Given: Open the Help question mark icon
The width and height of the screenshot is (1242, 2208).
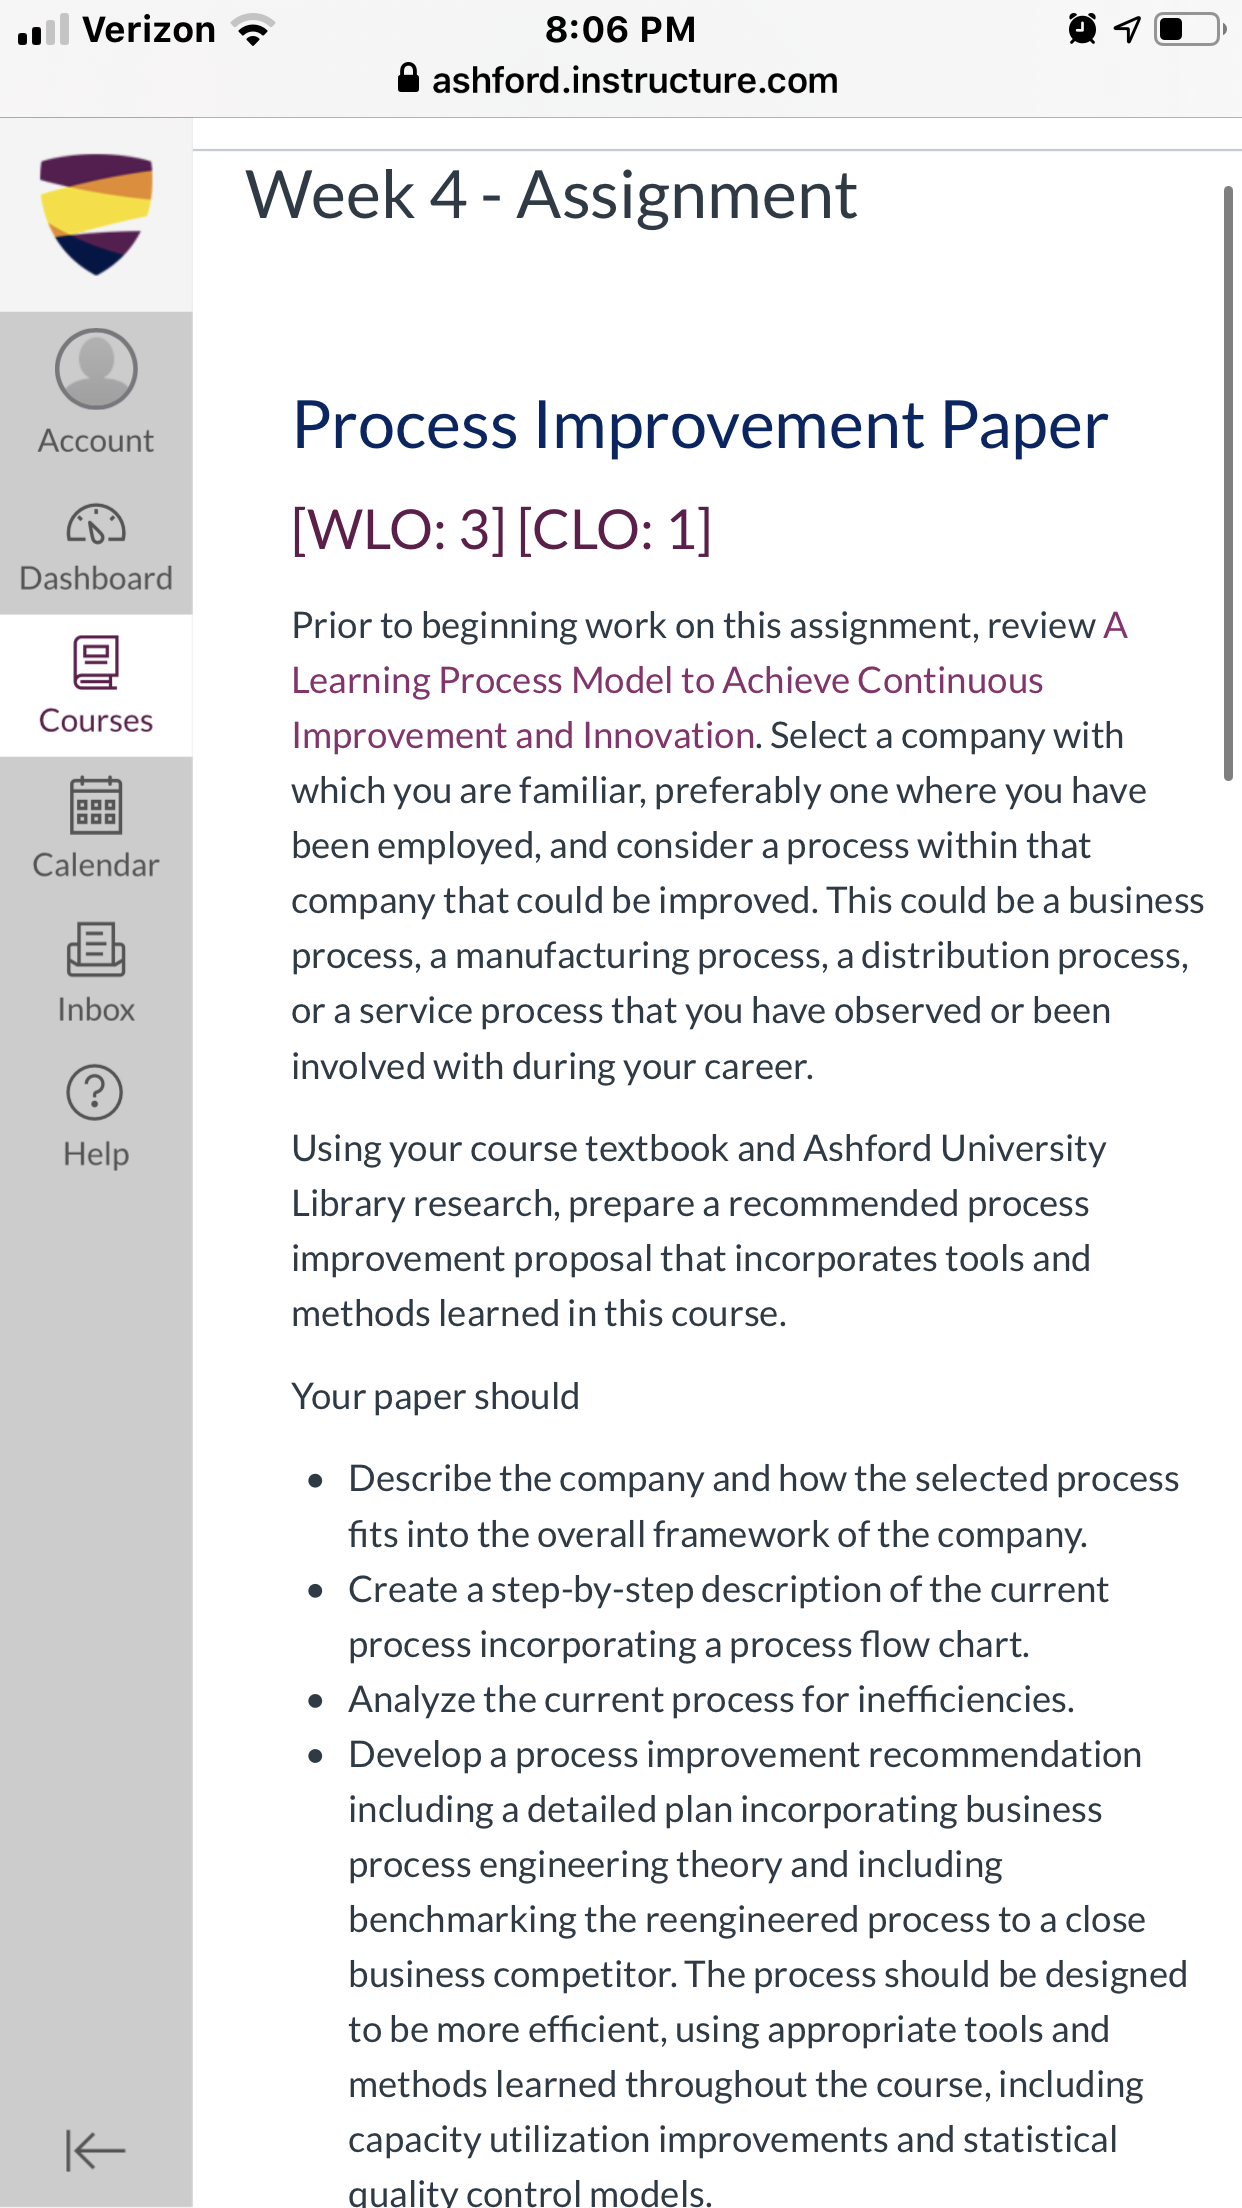Looking at the screenshot, I should click(95, 1092).
